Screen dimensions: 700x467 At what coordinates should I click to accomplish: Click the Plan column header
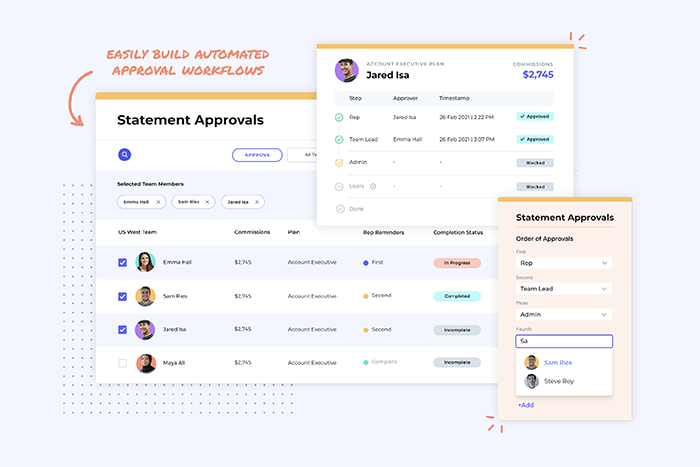(294, 232)
